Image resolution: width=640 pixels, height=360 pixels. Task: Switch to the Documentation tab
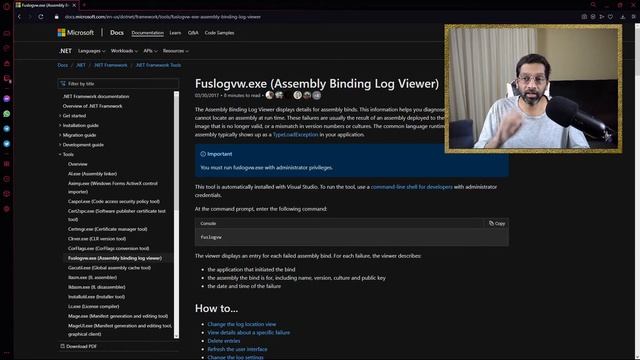click(x=147, y=33)
